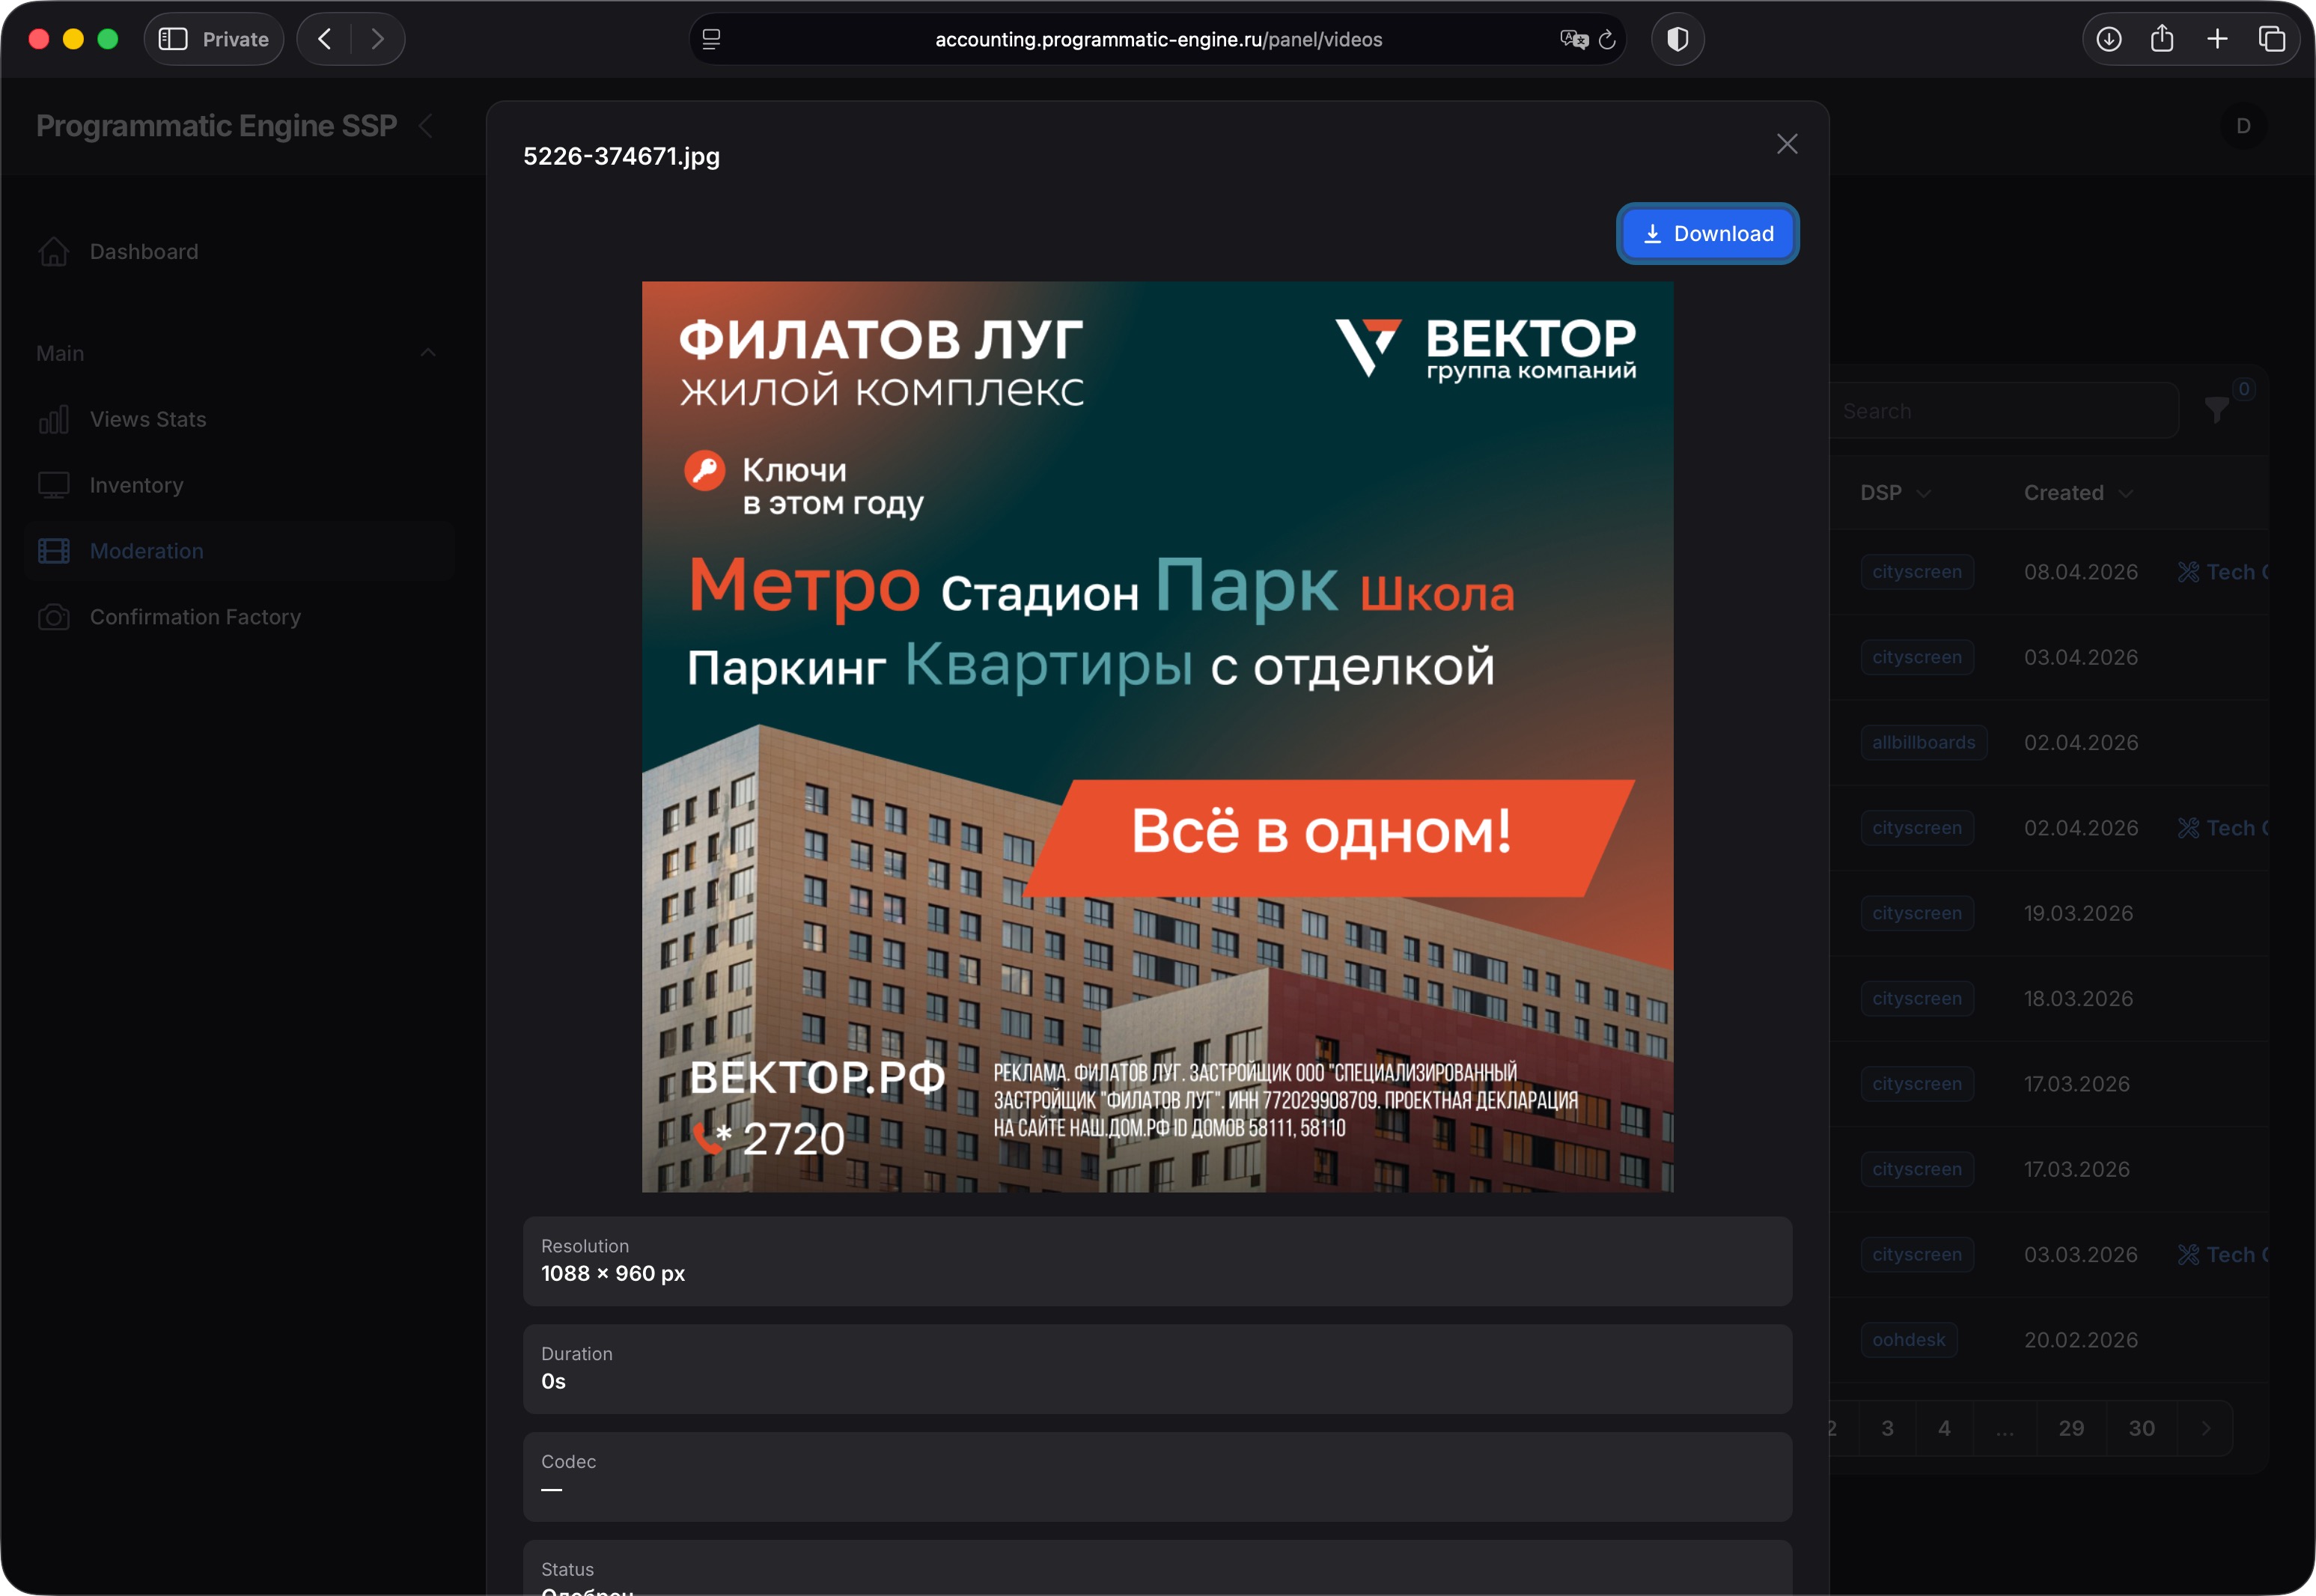Collapse the sidebar with the chevron
The width and height of the screenshot is (2316, 1596).
point(426,126)
